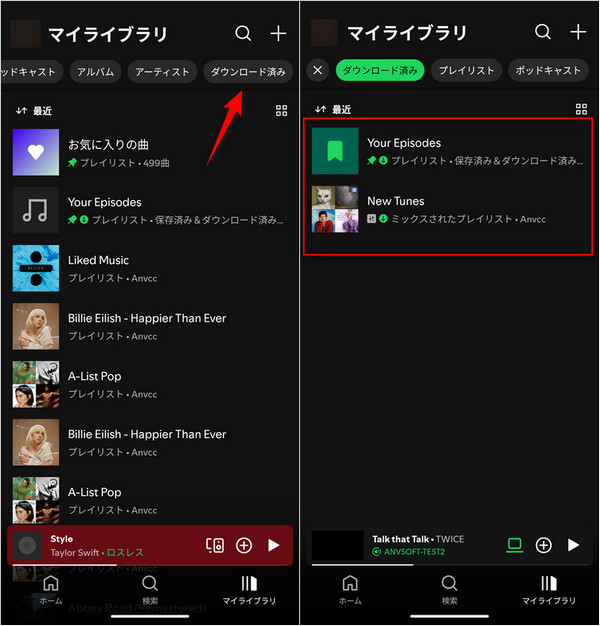Deselect the green ダウンロード済み chip on right screen
Screen dimensions: 600x626
pyautogui.click(x=380, y=70)
